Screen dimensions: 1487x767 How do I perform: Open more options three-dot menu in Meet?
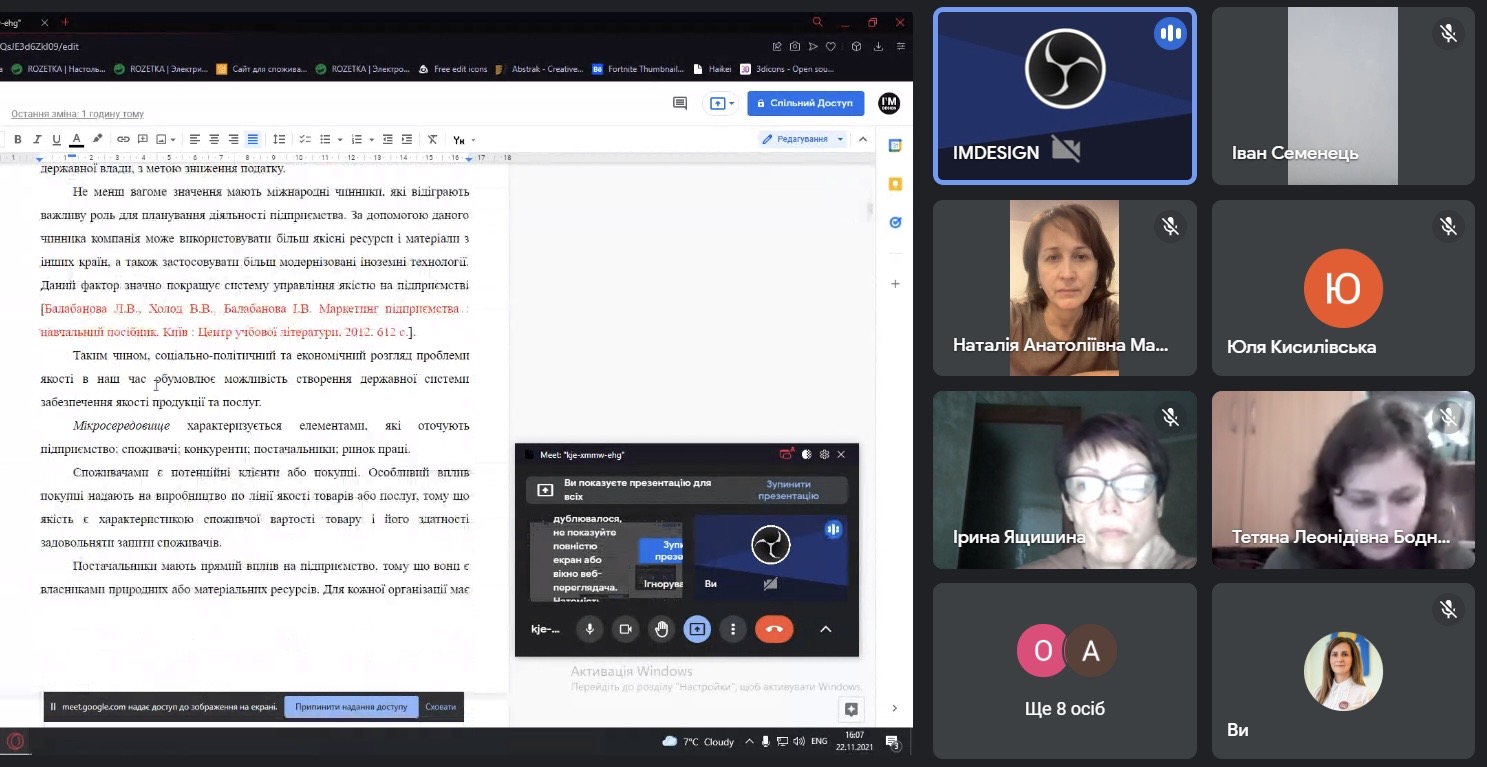(733, 629)
